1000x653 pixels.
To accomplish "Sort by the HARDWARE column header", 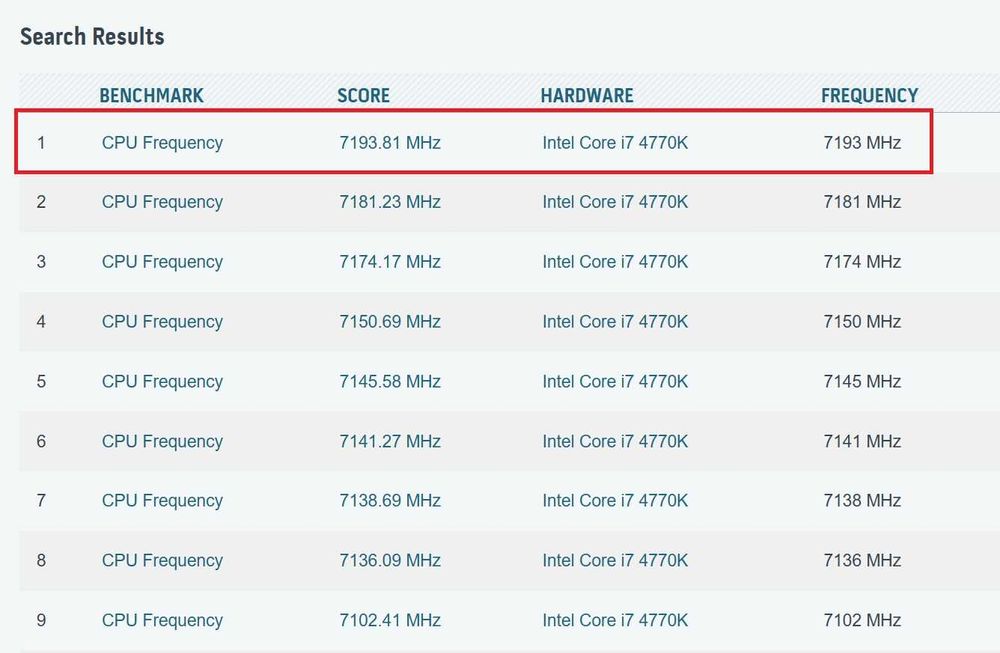I will pos(587,96).
